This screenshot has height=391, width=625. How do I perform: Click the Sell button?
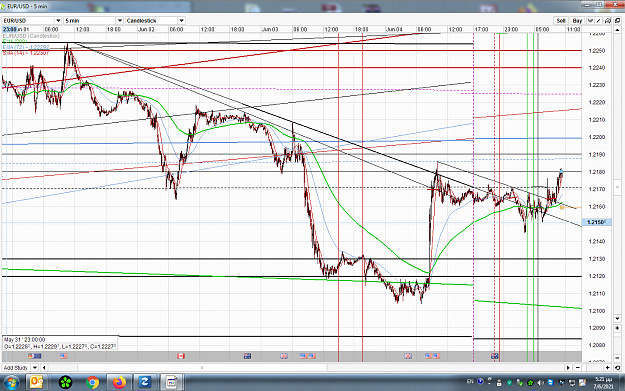[561, 20]
